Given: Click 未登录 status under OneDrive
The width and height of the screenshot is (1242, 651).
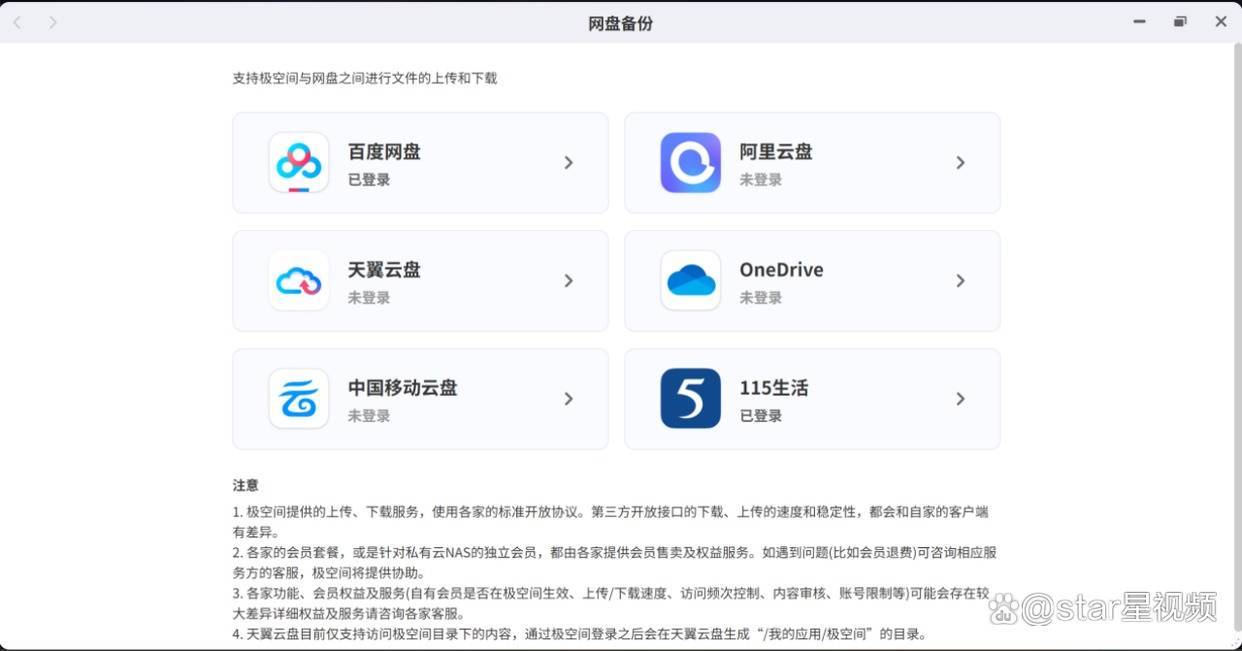Looking at the screenshot, I should [x=761, y=298].
